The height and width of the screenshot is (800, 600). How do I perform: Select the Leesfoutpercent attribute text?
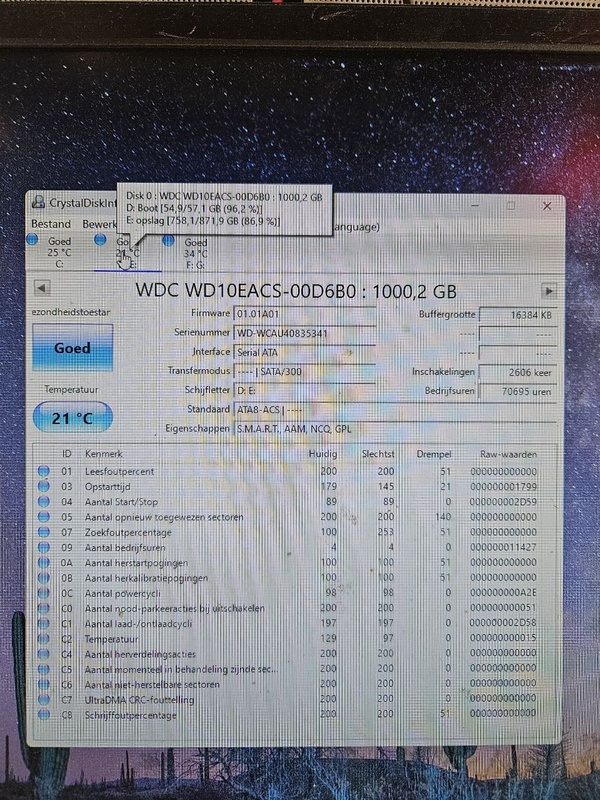pos(119,471)
